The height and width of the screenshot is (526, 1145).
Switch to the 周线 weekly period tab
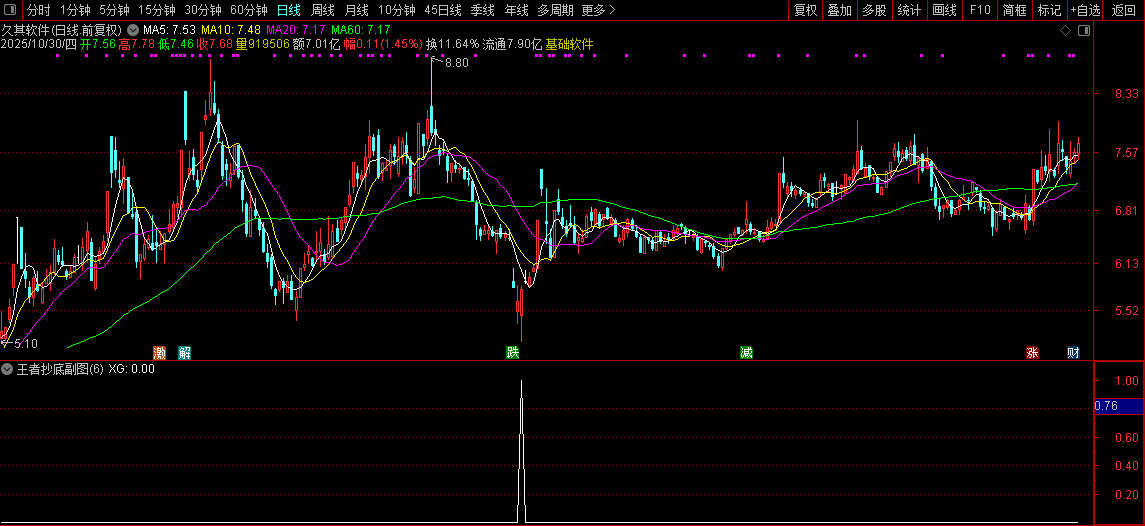[x=323, y=10]
